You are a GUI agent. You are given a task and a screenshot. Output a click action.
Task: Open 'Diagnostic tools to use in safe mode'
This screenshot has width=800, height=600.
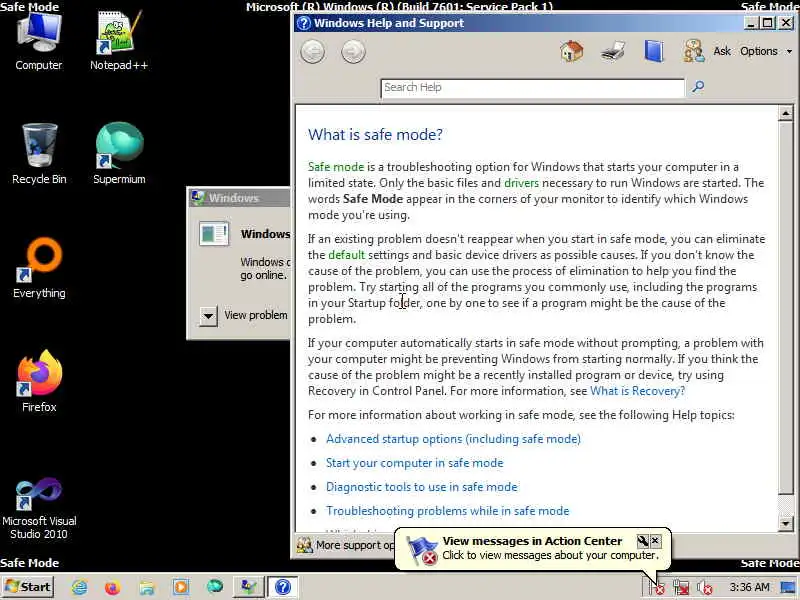[x=421, y=487]
